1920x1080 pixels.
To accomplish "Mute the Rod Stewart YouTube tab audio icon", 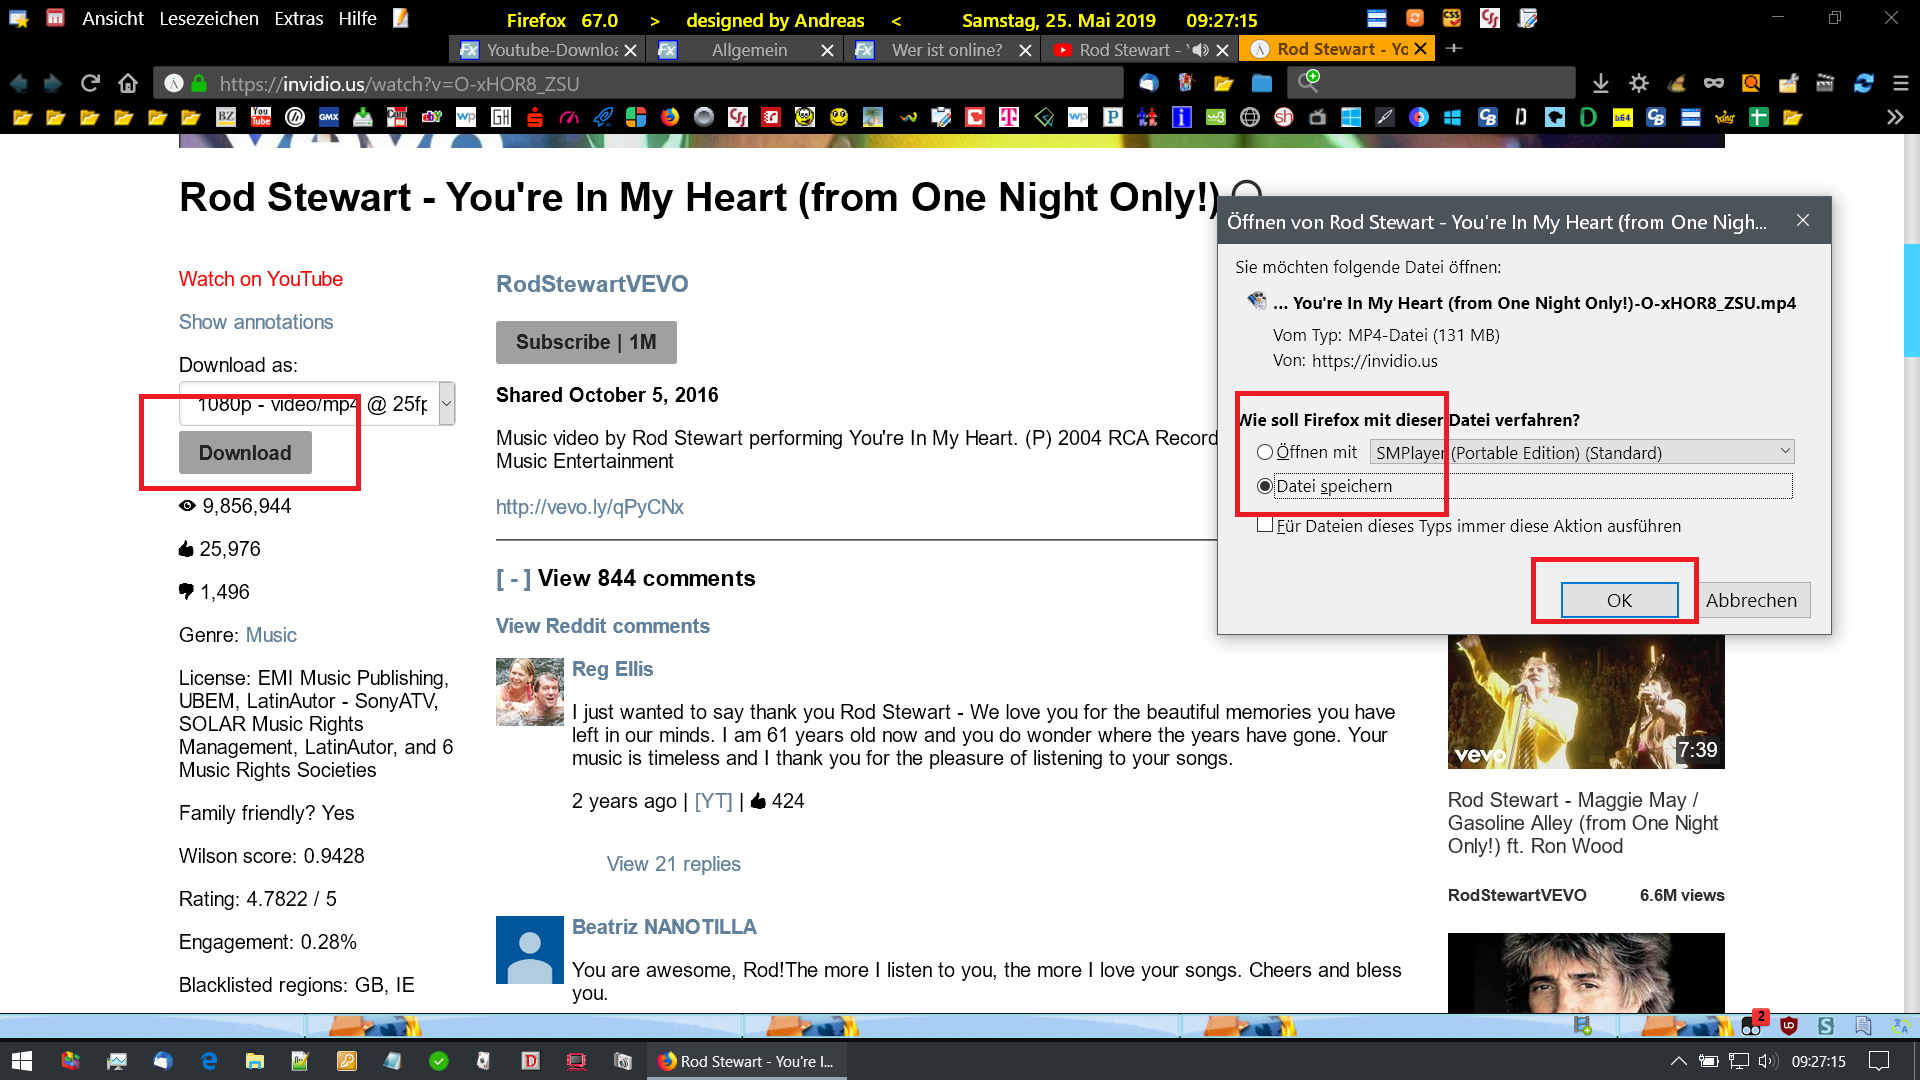I will 1200,50.
